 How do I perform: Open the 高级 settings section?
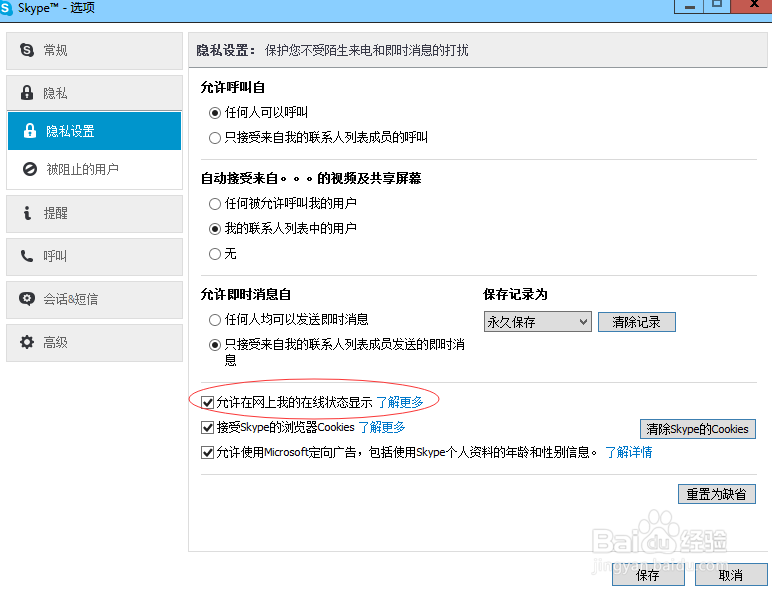pyautogui.click(x=95, y=343)
